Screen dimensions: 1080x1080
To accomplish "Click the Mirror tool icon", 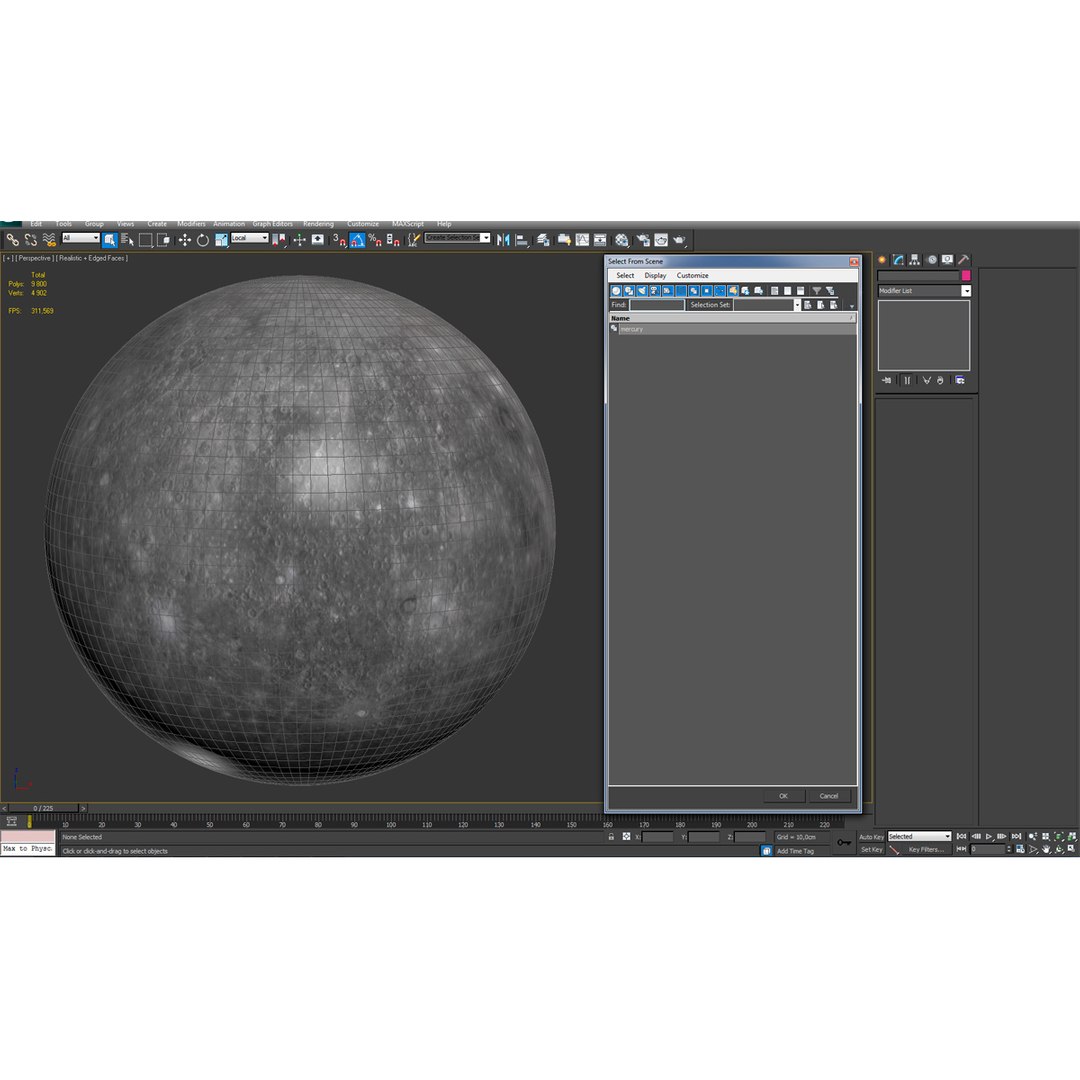I will point(503,240).
